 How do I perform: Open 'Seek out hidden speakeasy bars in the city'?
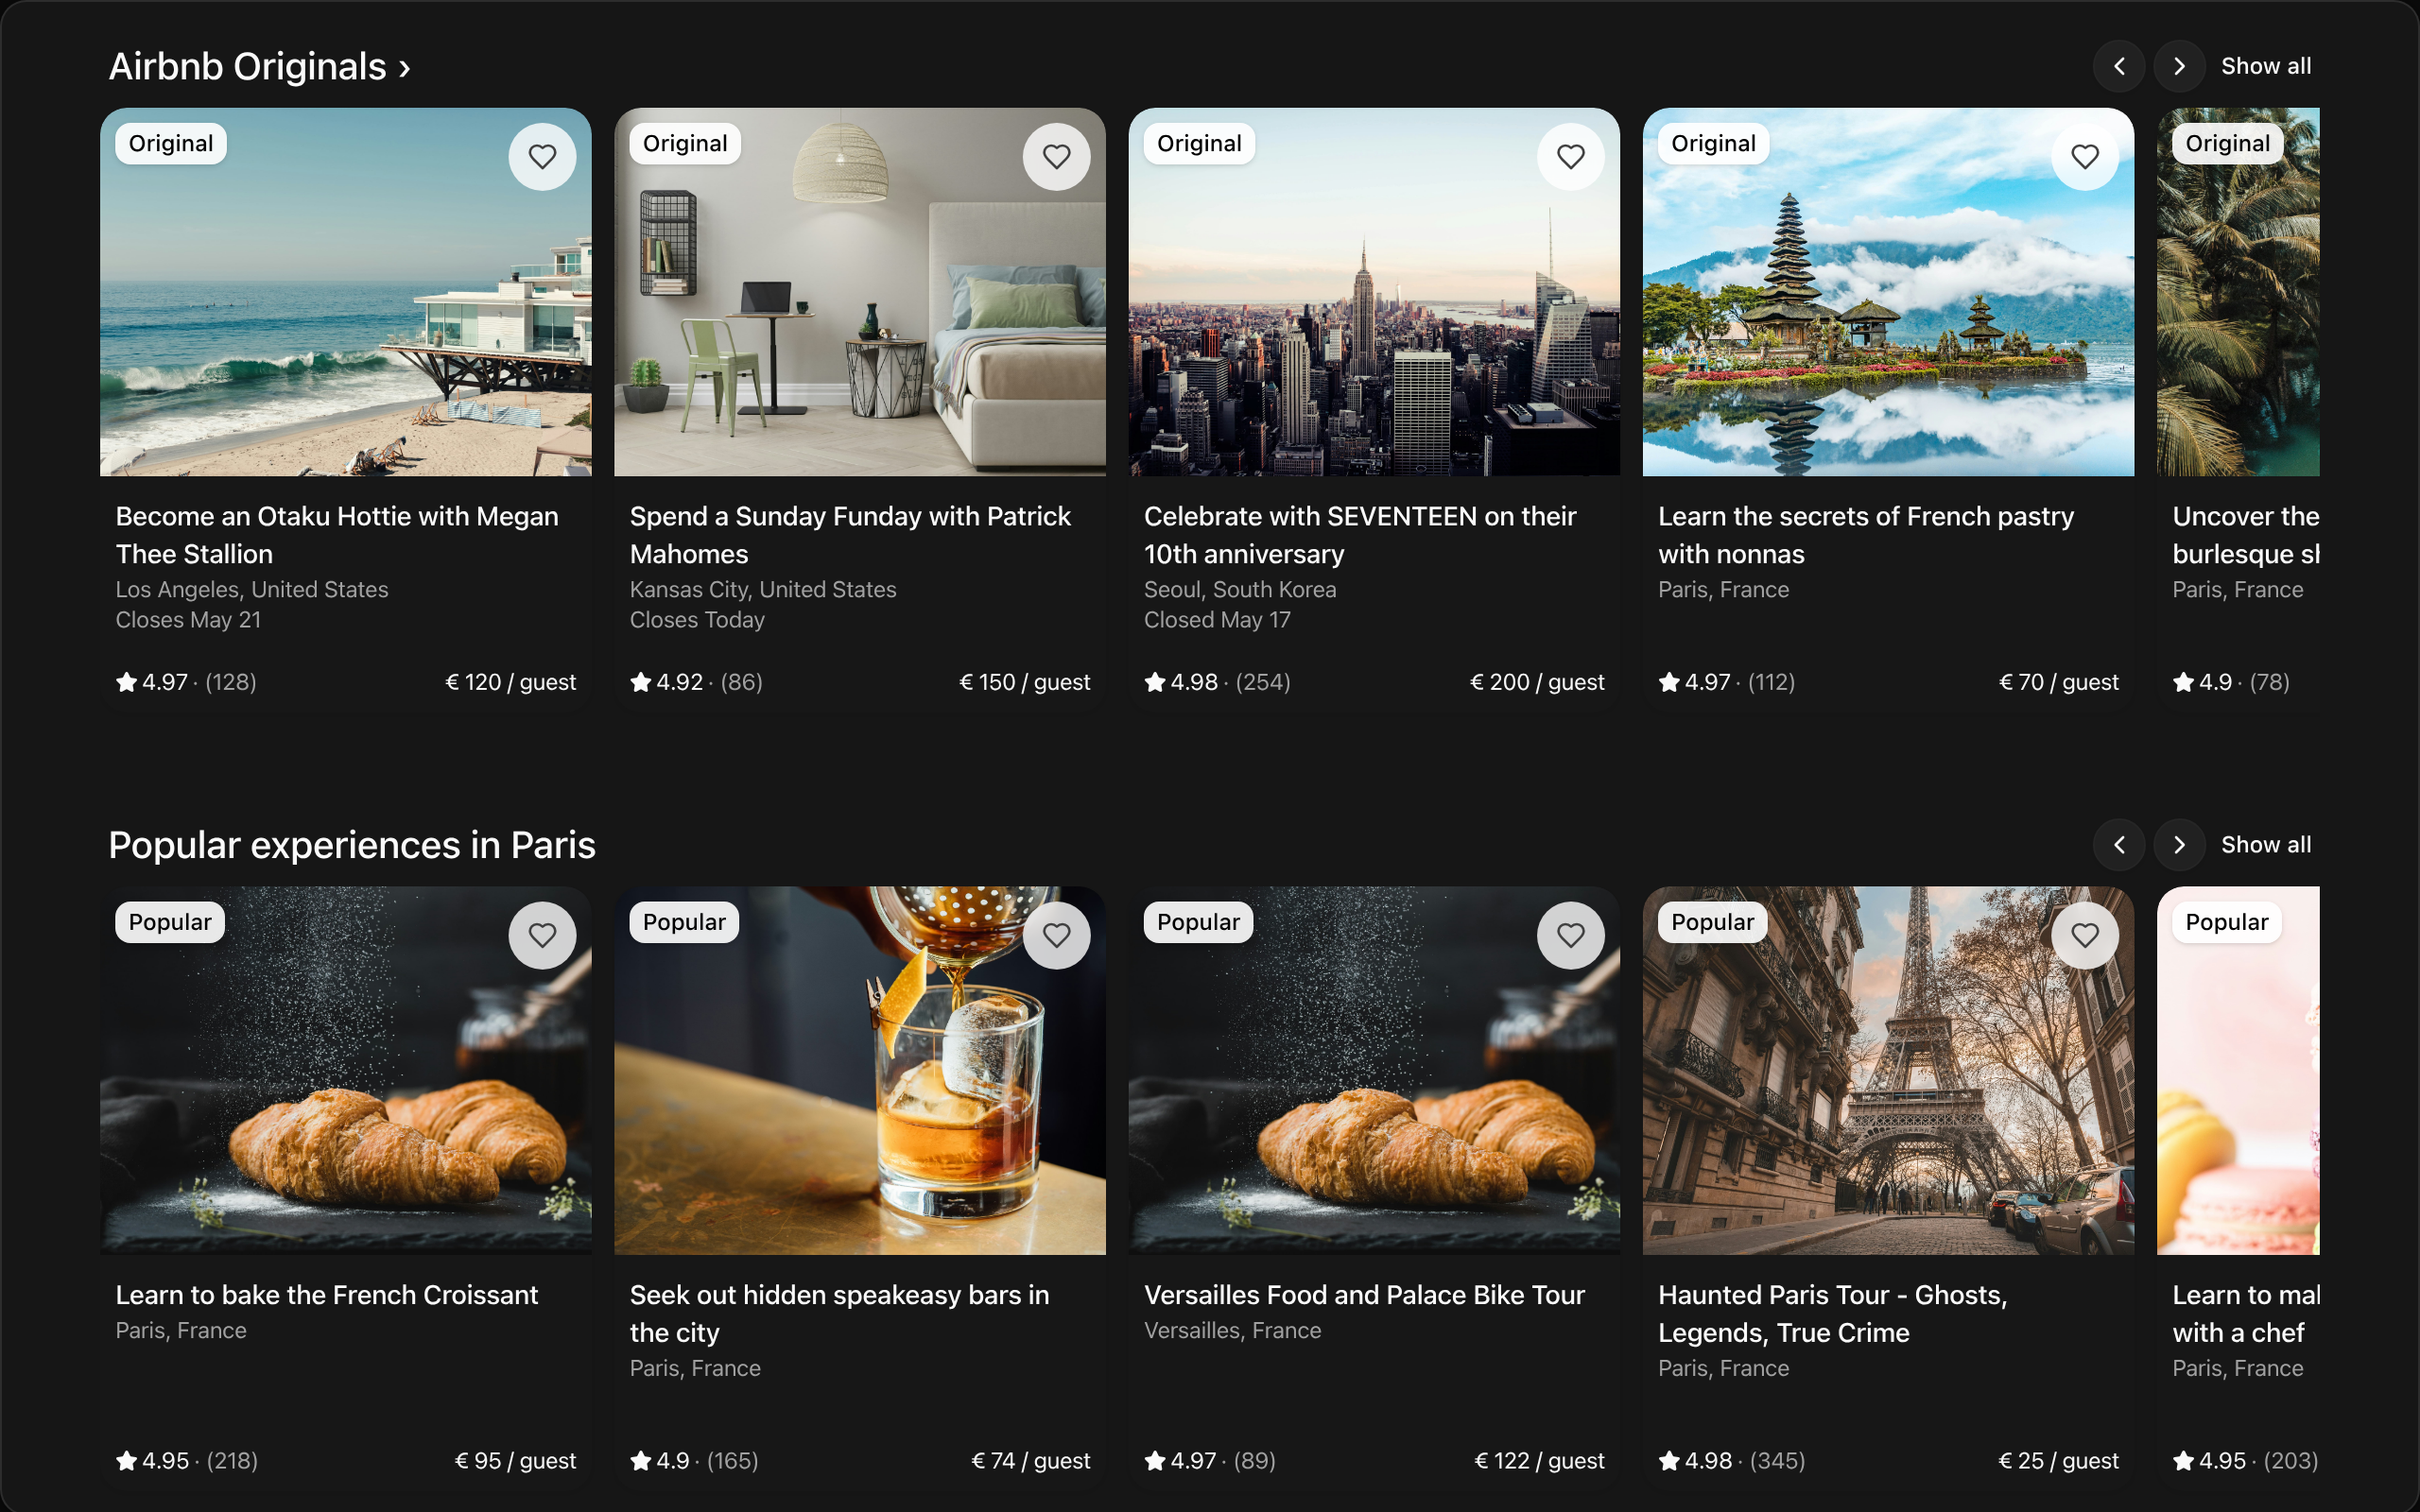click(x=840, y=1313)
